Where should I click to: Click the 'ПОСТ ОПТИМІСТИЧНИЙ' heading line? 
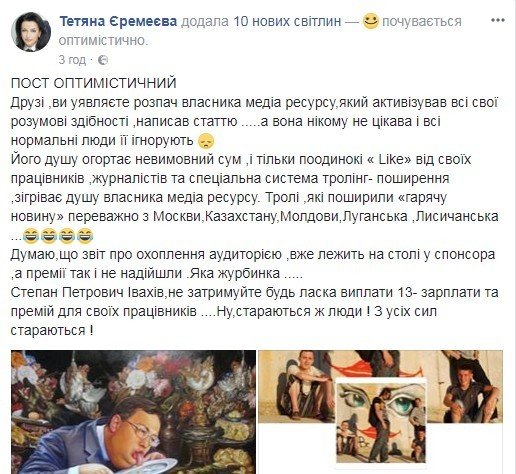click(x=93, y=83)
